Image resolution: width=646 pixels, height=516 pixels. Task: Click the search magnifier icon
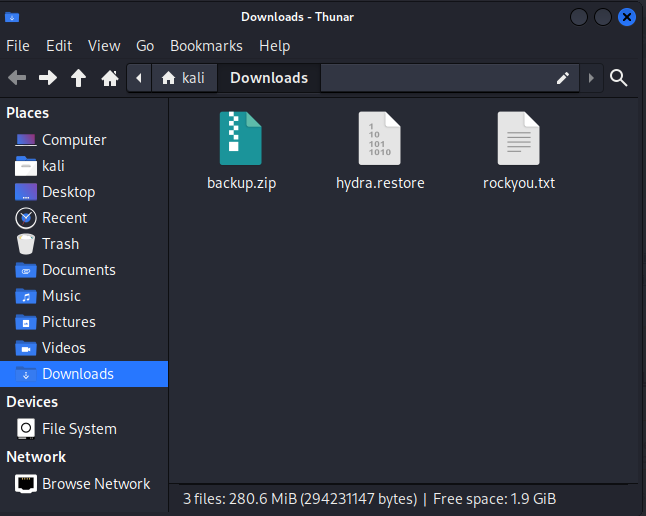click(x=618, y=77)
